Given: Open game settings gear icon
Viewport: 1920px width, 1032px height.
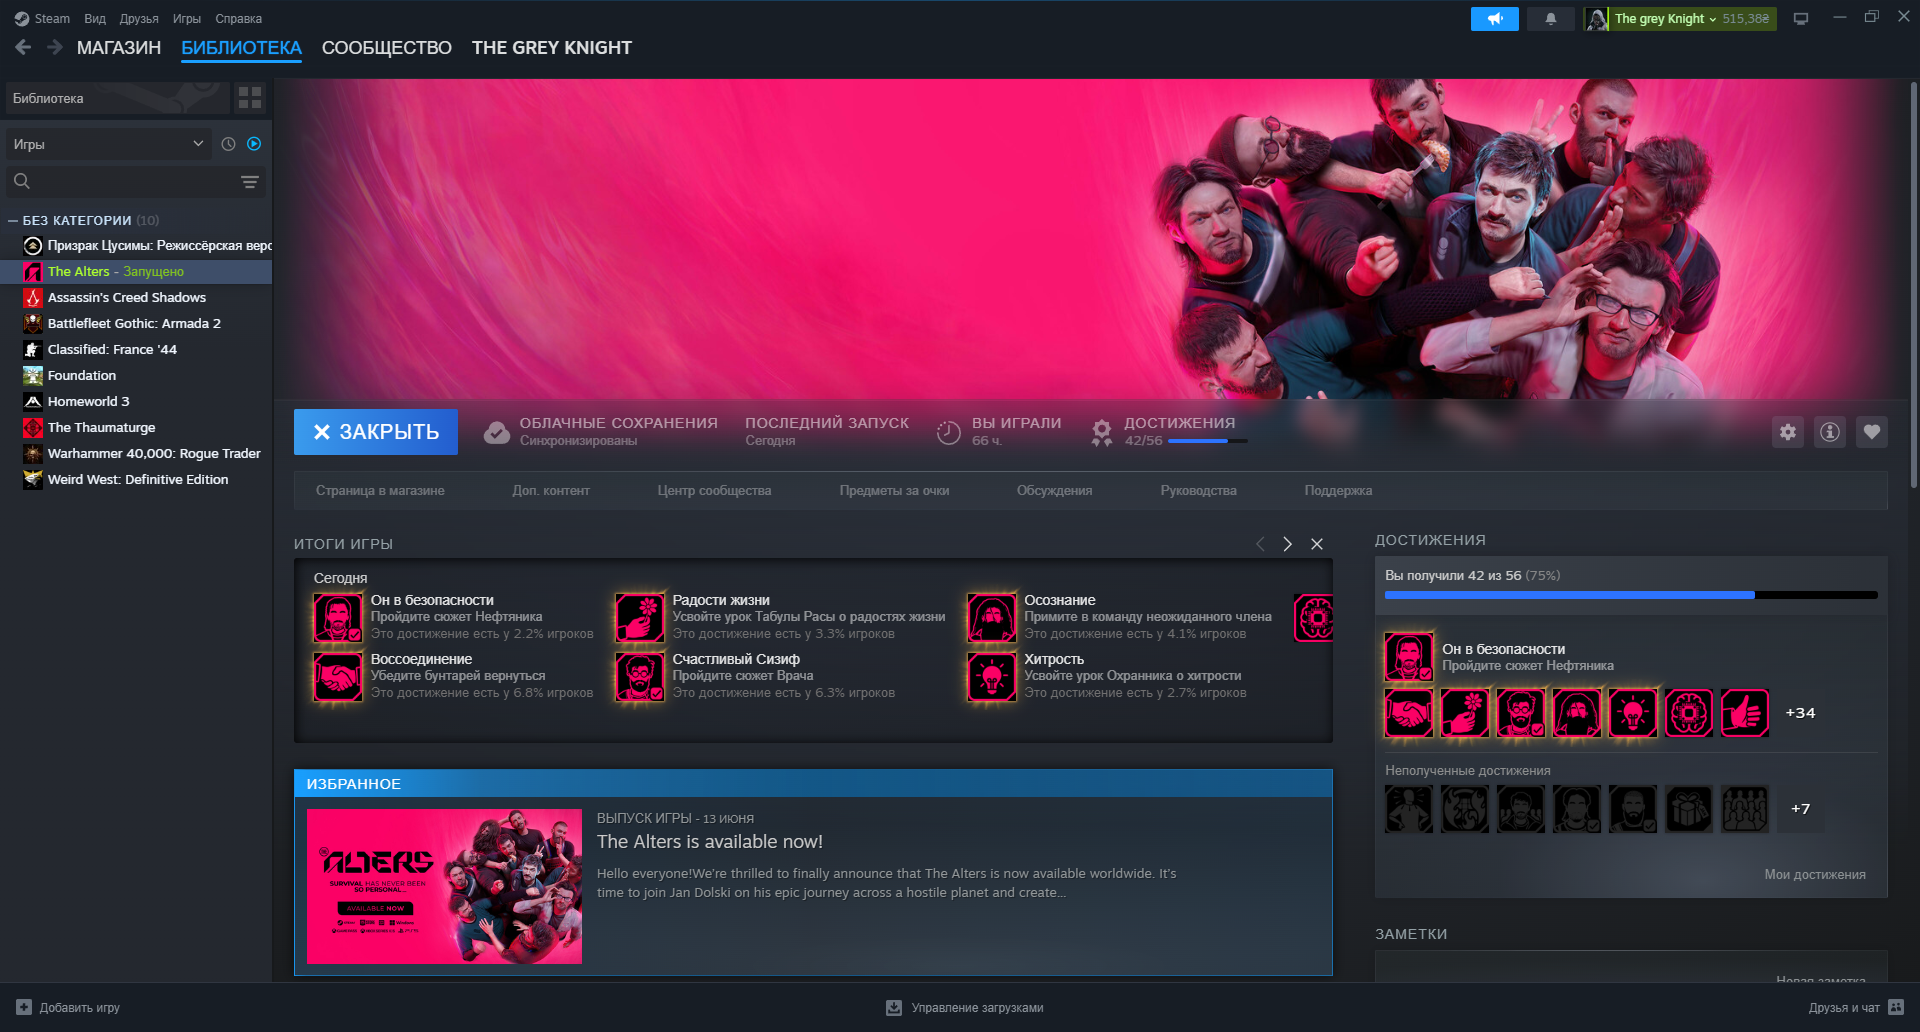Looking at the screenshot, I should click(x=1788, y=432).
